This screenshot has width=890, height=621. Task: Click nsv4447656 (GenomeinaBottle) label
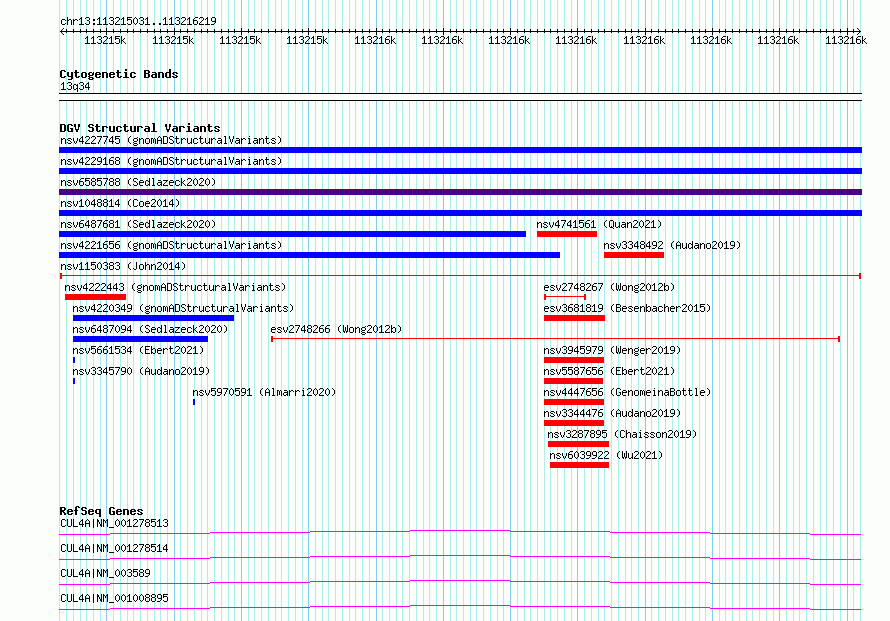pyautogui.click(x=627, y=392)
